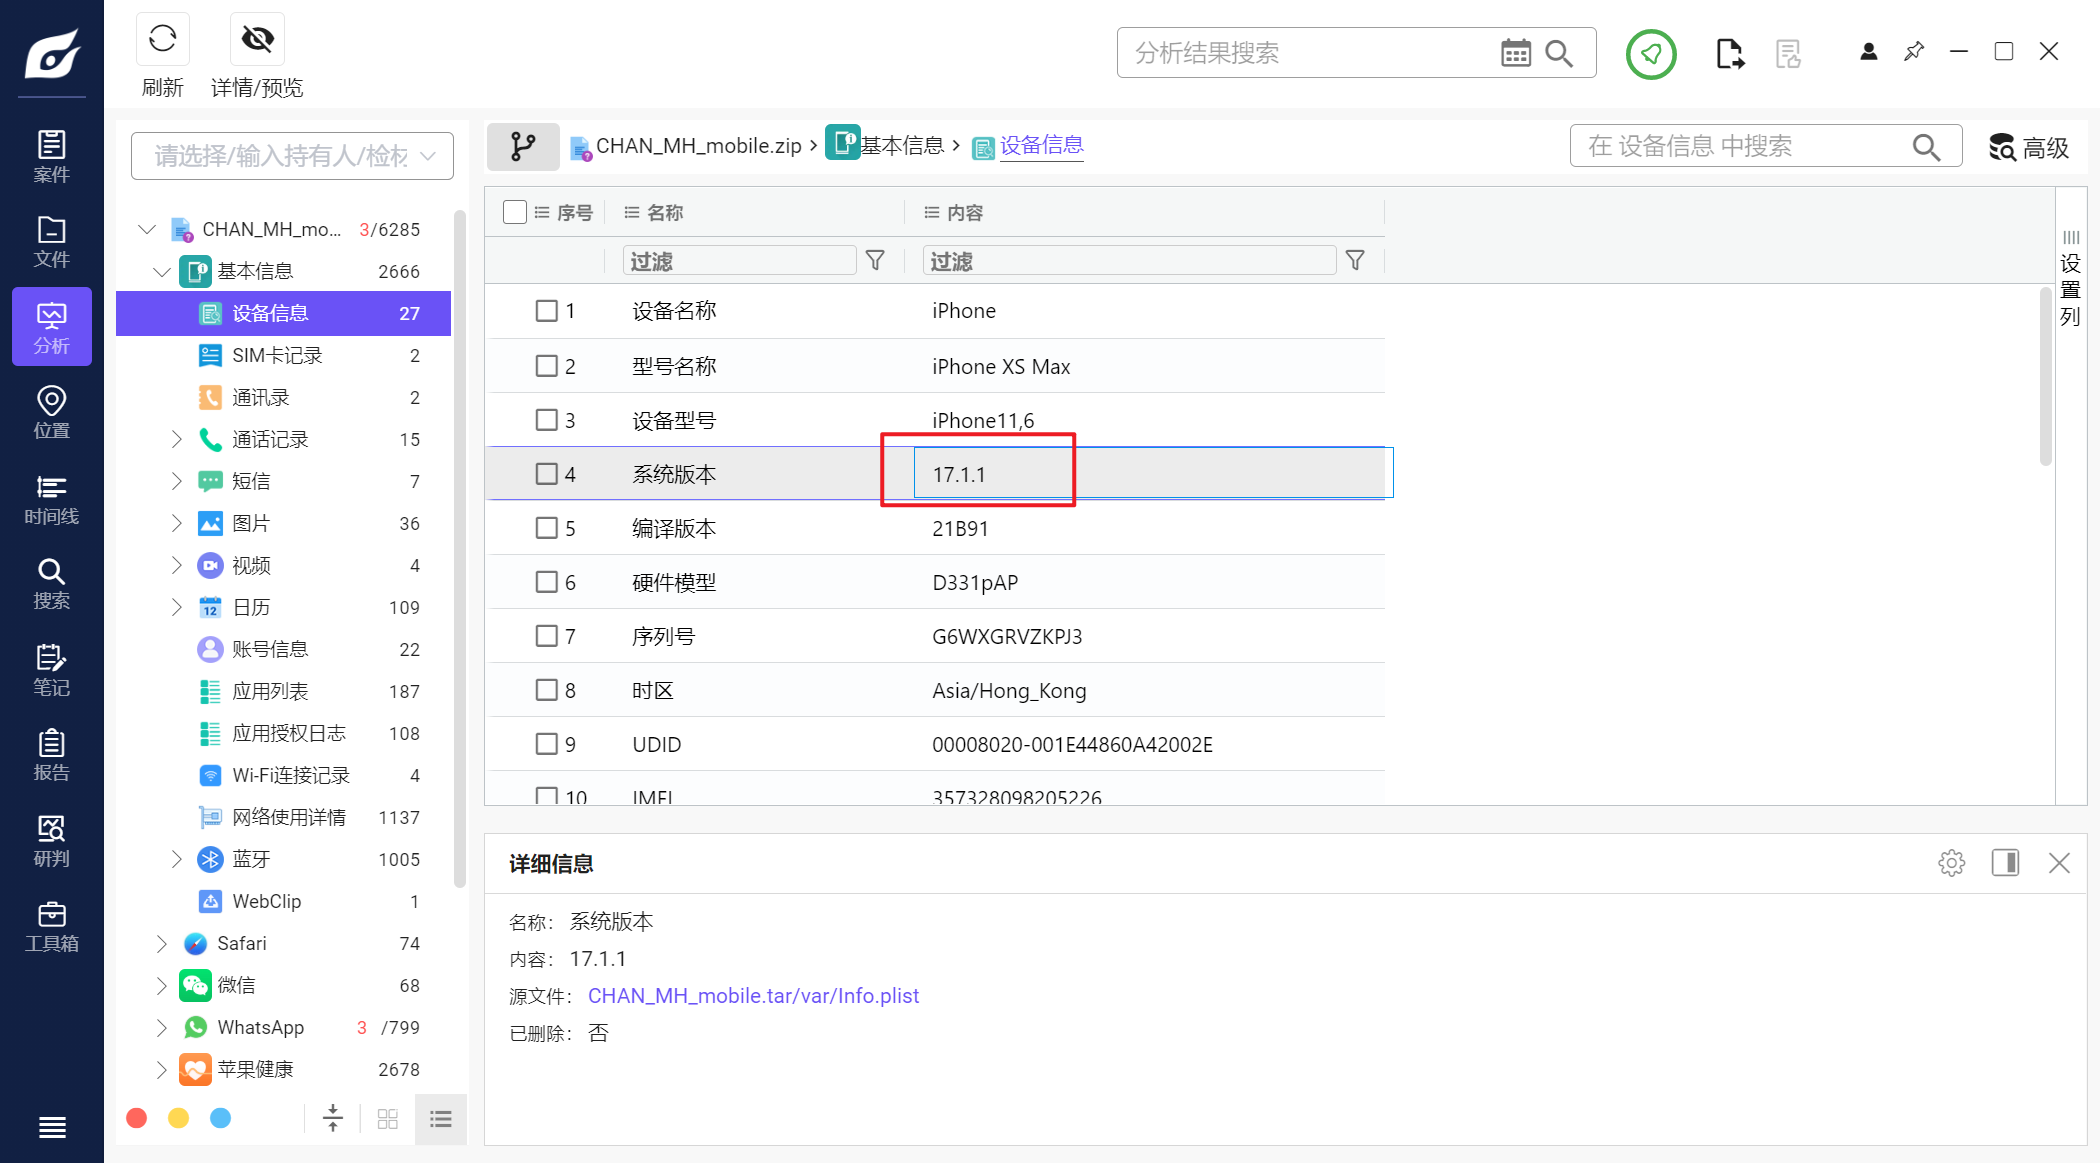This screenshot has height=1163, width=2100.
Task: Collapse the 基本信息 tree node
Action: coord(161,271)
